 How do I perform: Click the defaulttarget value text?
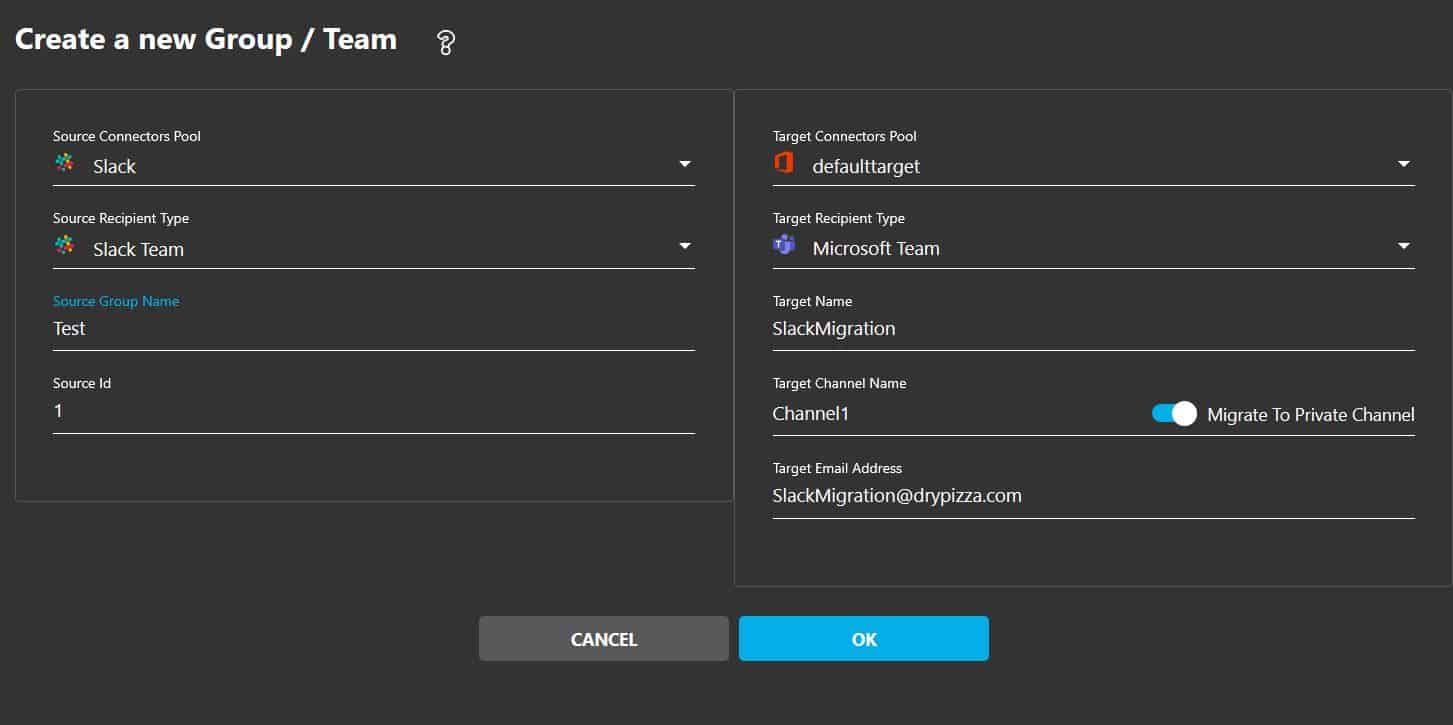(868, 166)
